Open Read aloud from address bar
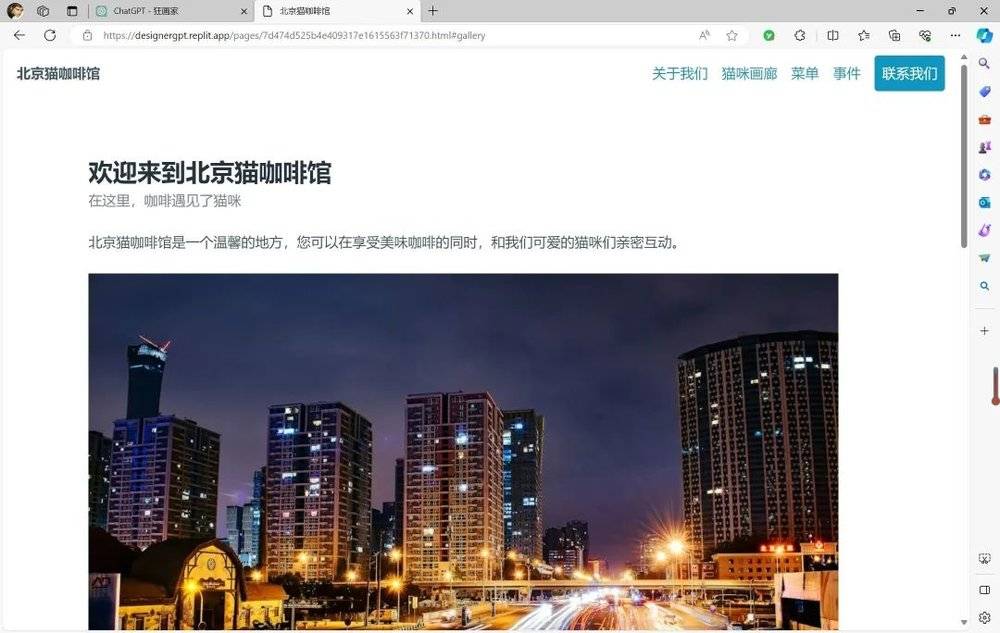Viewport: 1000px width, 633px height. coord(704,36)
